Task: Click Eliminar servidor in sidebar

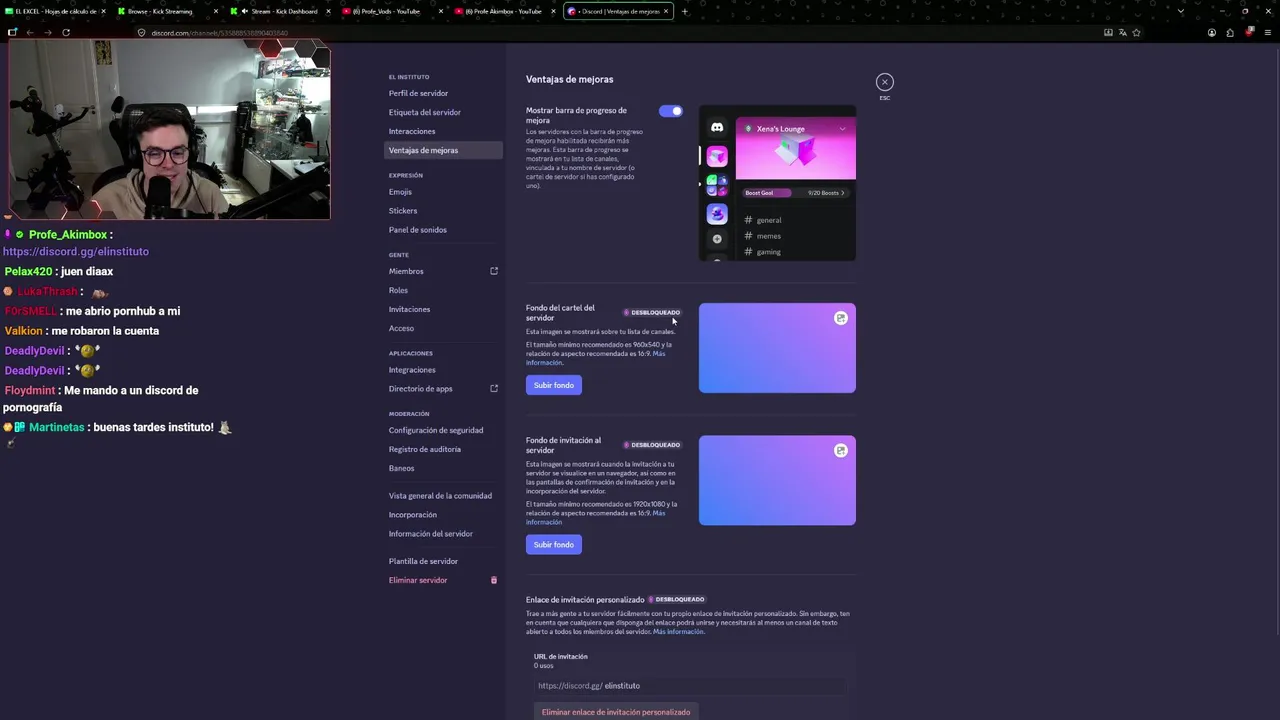Action: [418, 580]
